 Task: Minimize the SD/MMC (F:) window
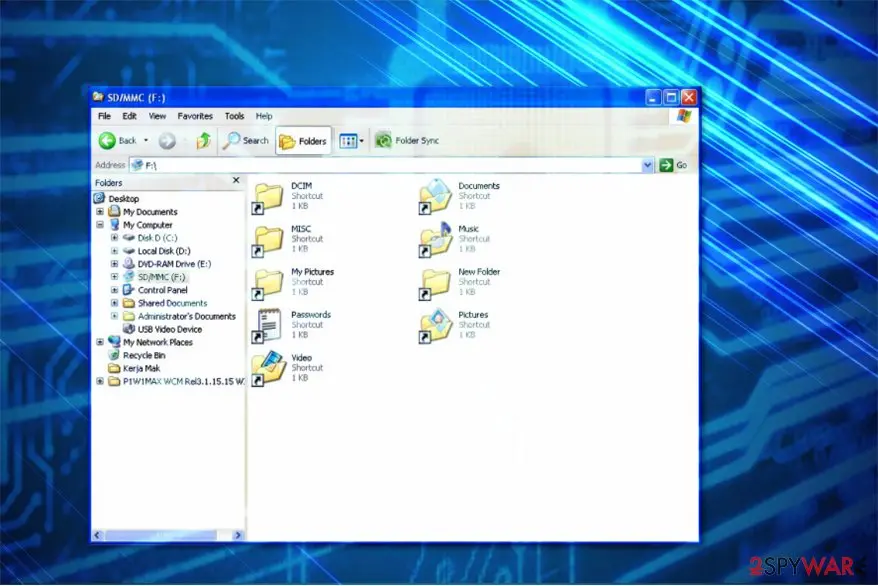pyautogui.click(x=653, y=97)
